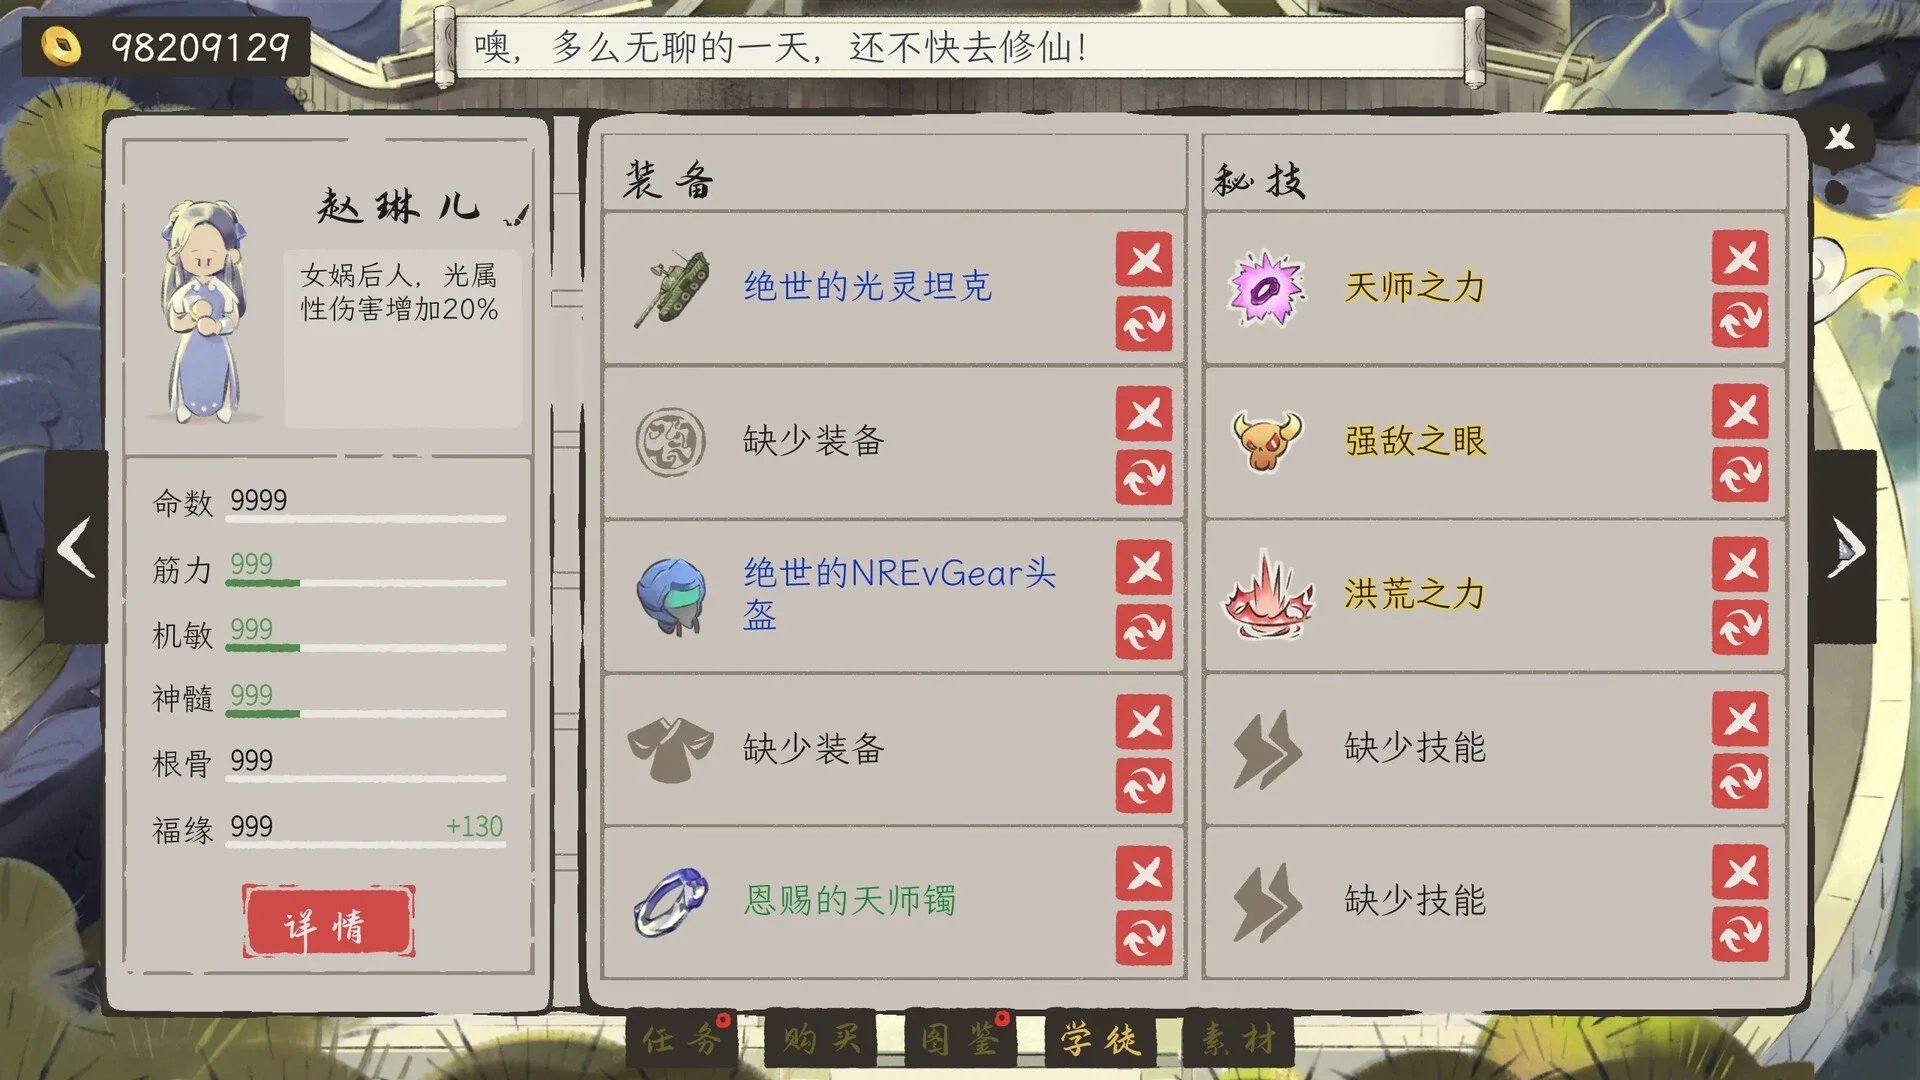Go to the previous disciple with left arrow
The width and height of the screenshot is (1920, 1080).
click(76, 547)
